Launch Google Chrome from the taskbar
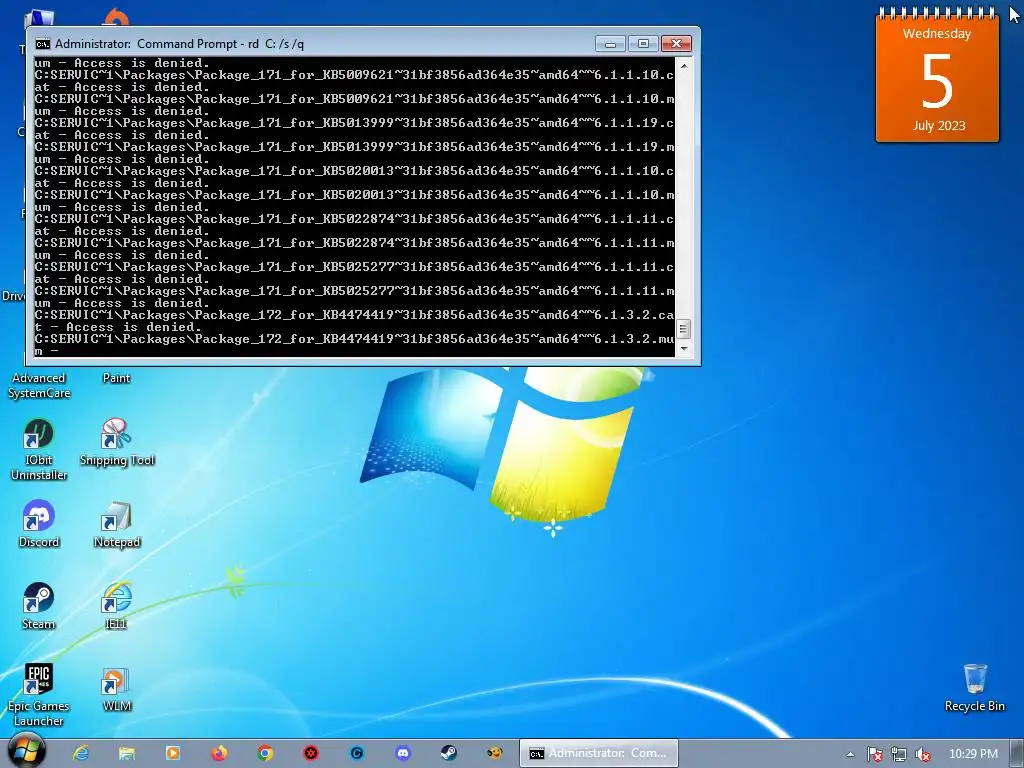The width and height of the screenshot is (1024, 768). coord(264,753)
